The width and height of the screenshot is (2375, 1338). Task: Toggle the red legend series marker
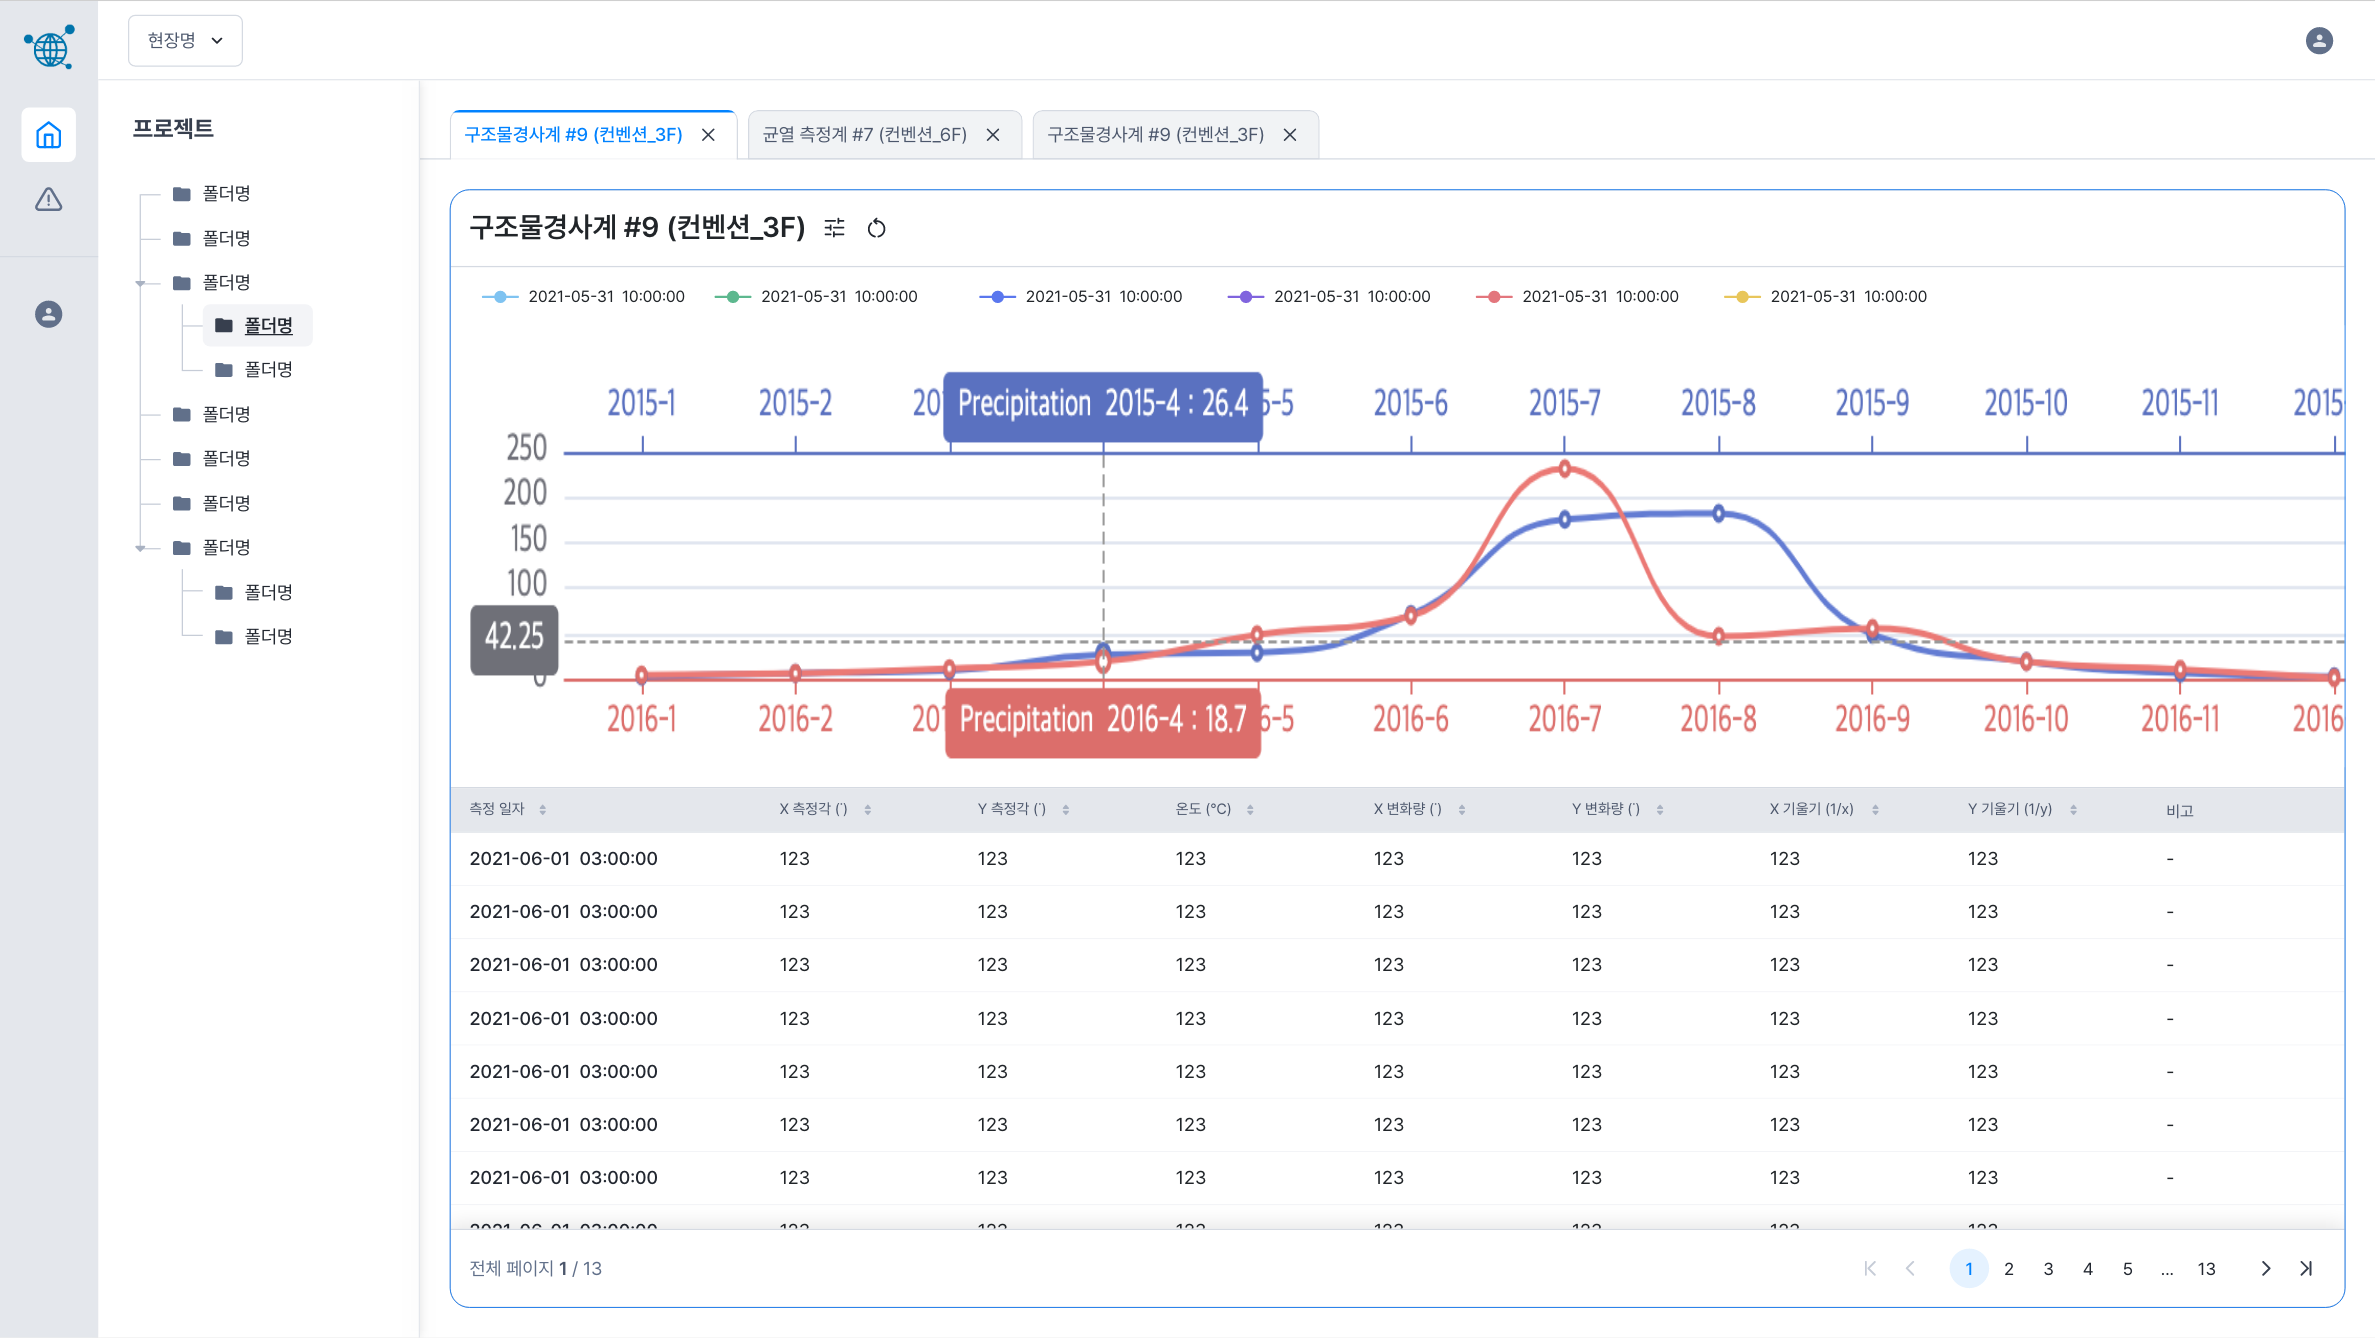[x=1494, y=297]
